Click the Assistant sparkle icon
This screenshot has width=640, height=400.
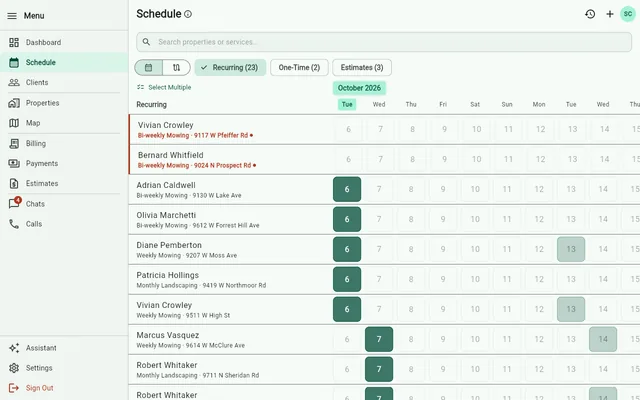pos(14,348)
